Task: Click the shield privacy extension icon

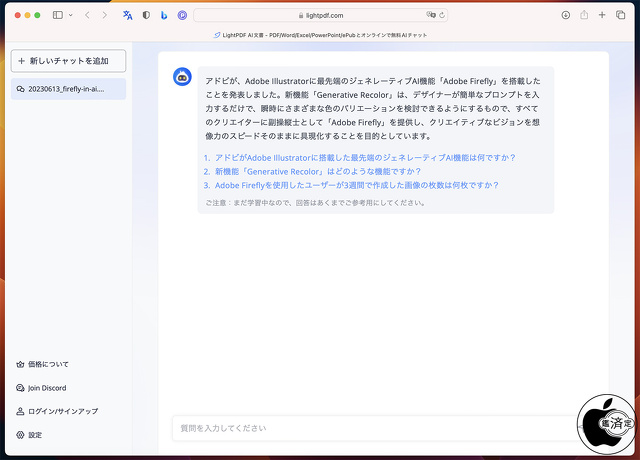Action: point(146,15)
